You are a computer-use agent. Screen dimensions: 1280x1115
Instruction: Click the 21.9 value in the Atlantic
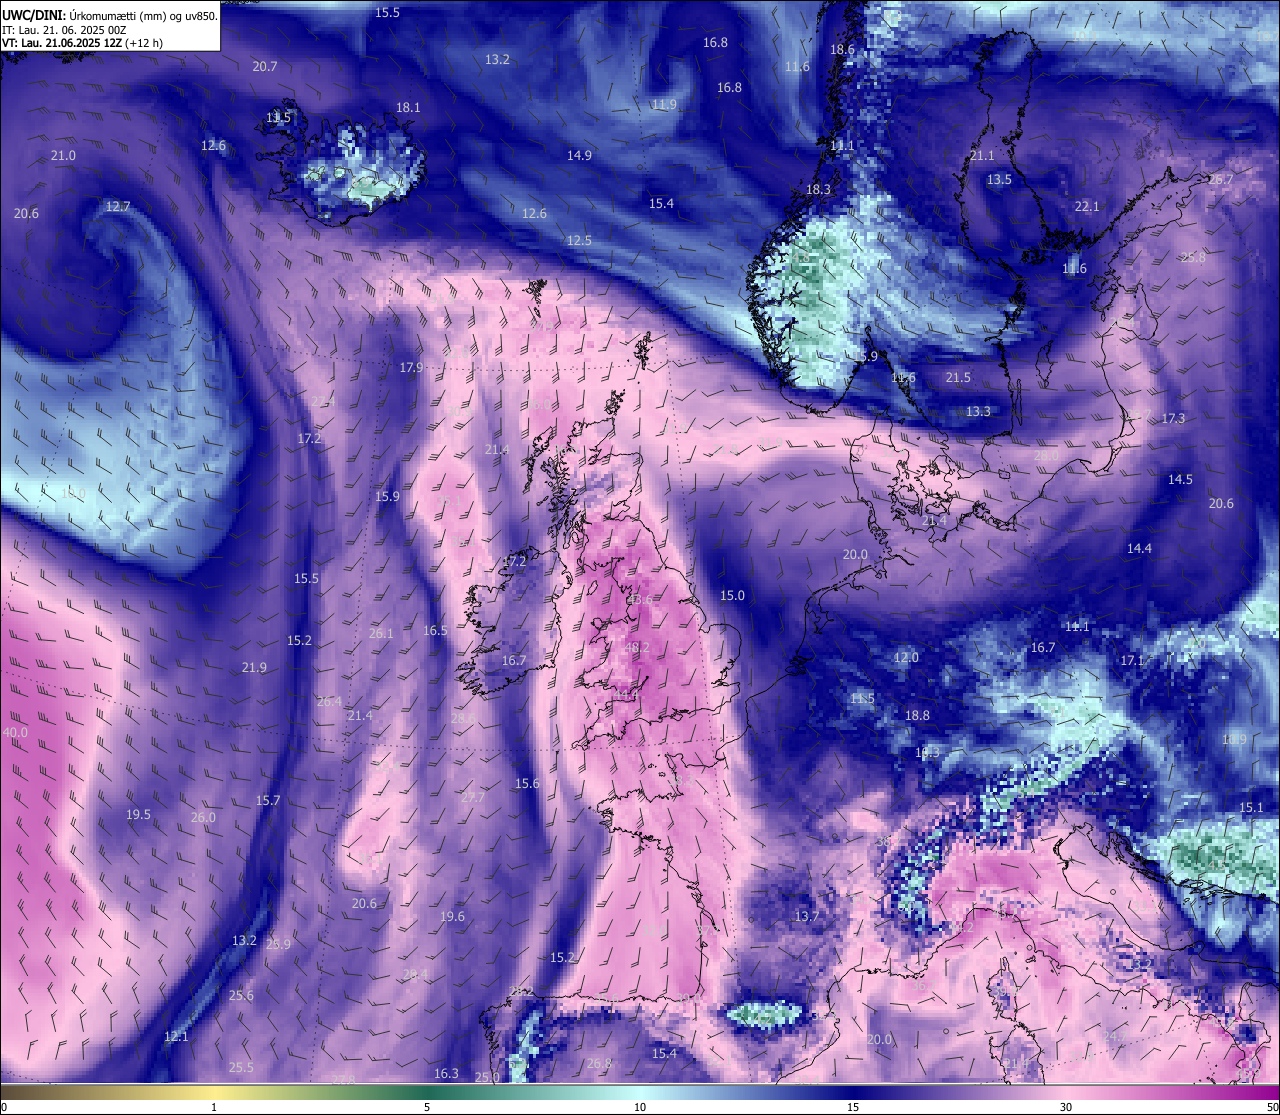click(254, 667)
